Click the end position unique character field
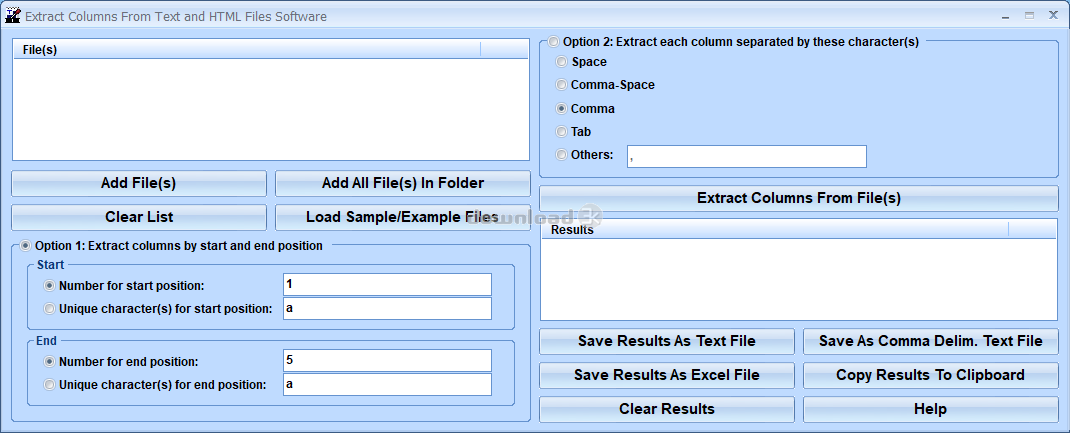This screenshot has height=433, width=1070. pos(387,384)
